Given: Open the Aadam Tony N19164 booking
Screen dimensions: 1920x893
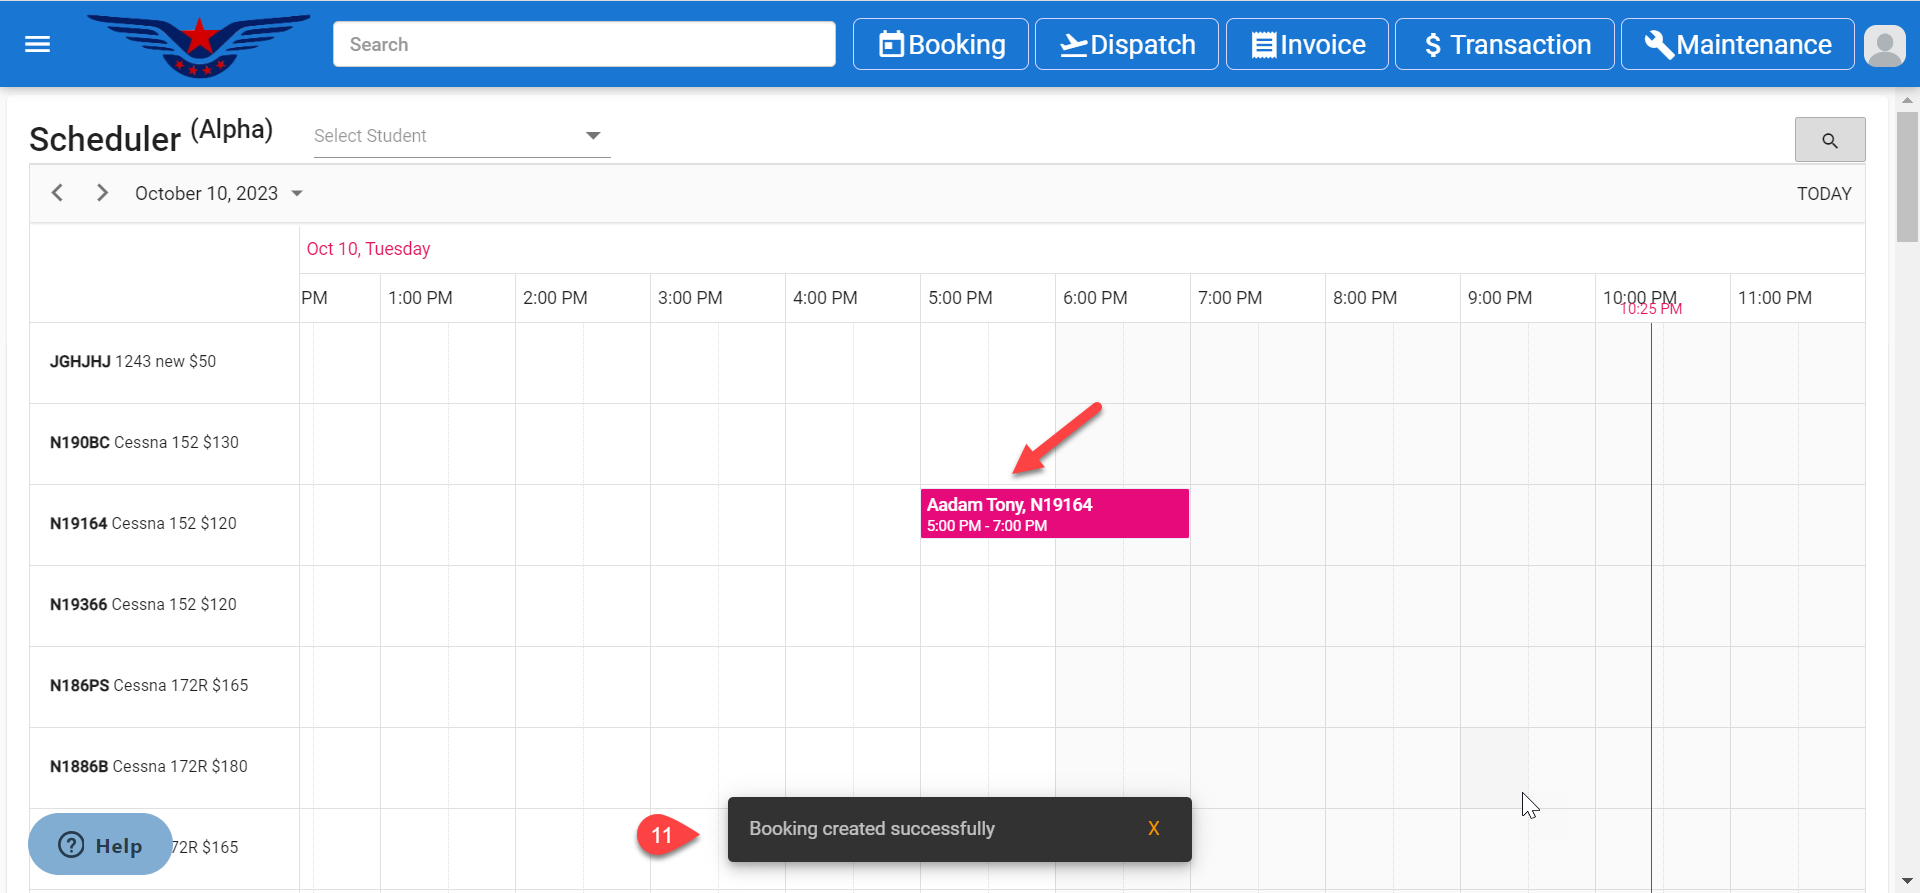Looking at the screenshot, I should pyautogui.click(x=1054, y=514).
